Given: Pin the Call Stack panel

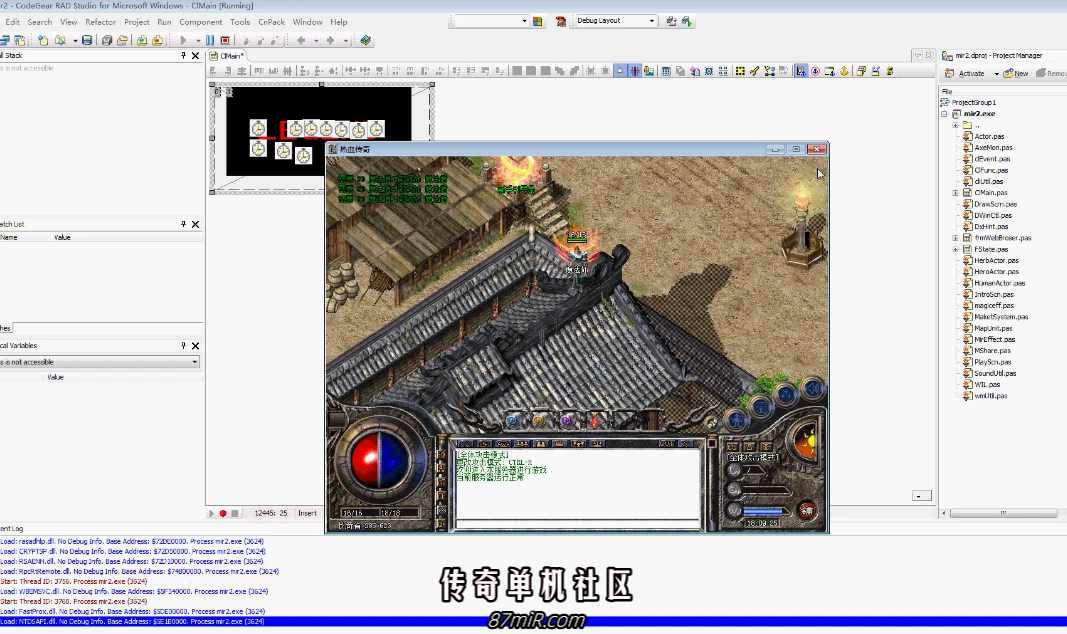Looking at the screenshot, I should (183, 56).
